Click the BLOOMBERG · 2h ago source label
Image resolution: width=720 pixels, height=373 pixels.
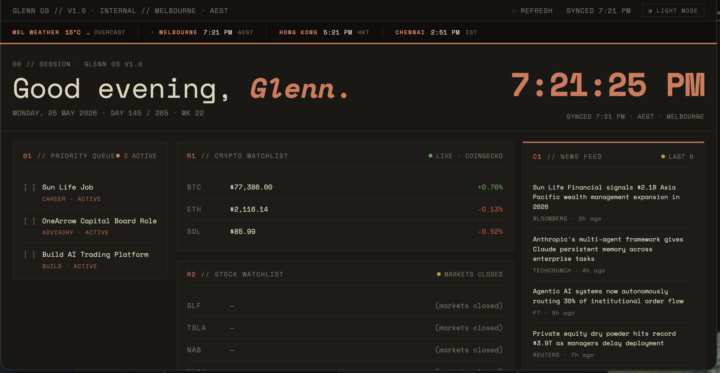tap(567, 219)
